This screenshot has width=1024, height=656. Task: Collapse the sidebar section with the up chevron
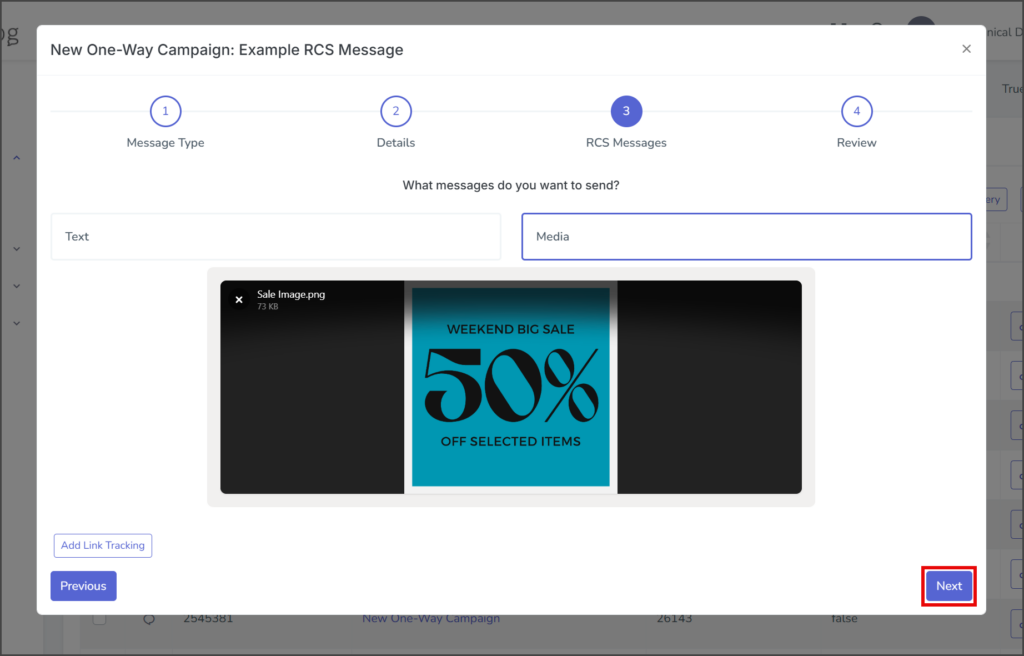[x=17, y=157]
